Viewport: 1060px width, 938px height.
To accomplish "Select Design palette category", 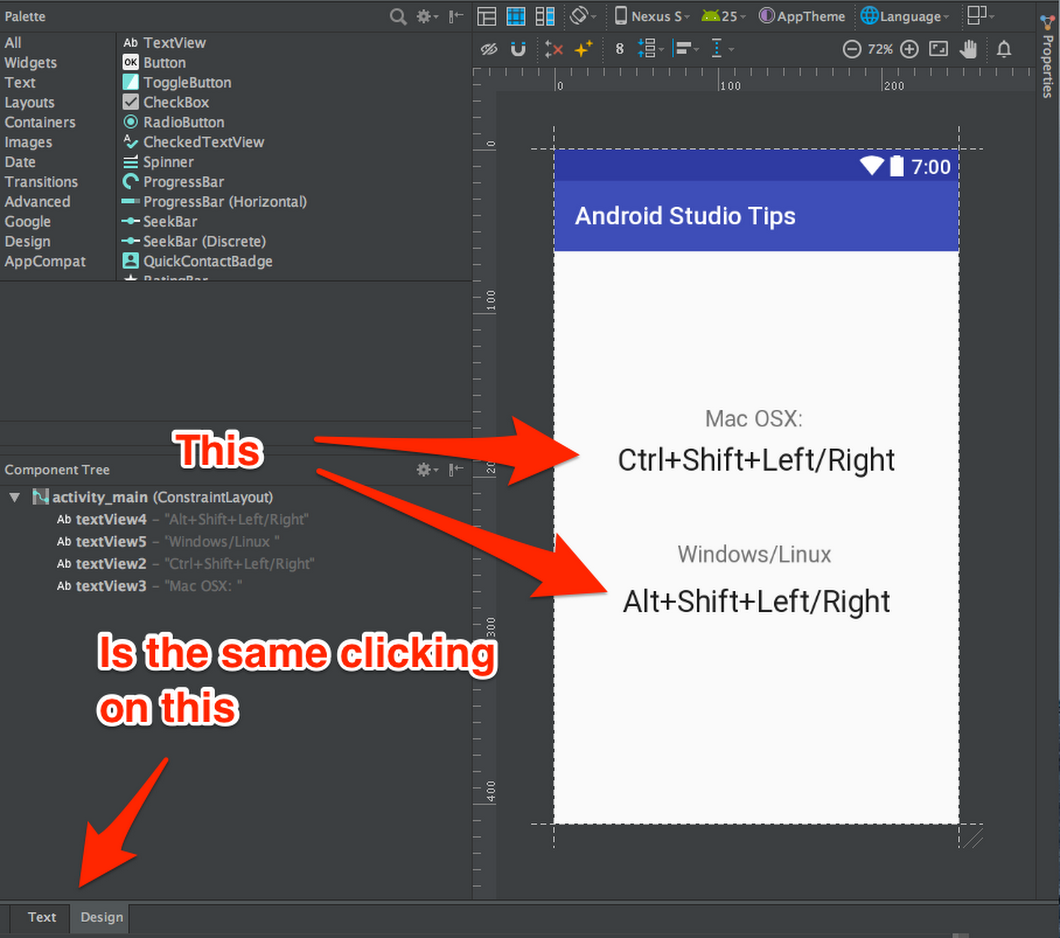I will pos(27,241).
